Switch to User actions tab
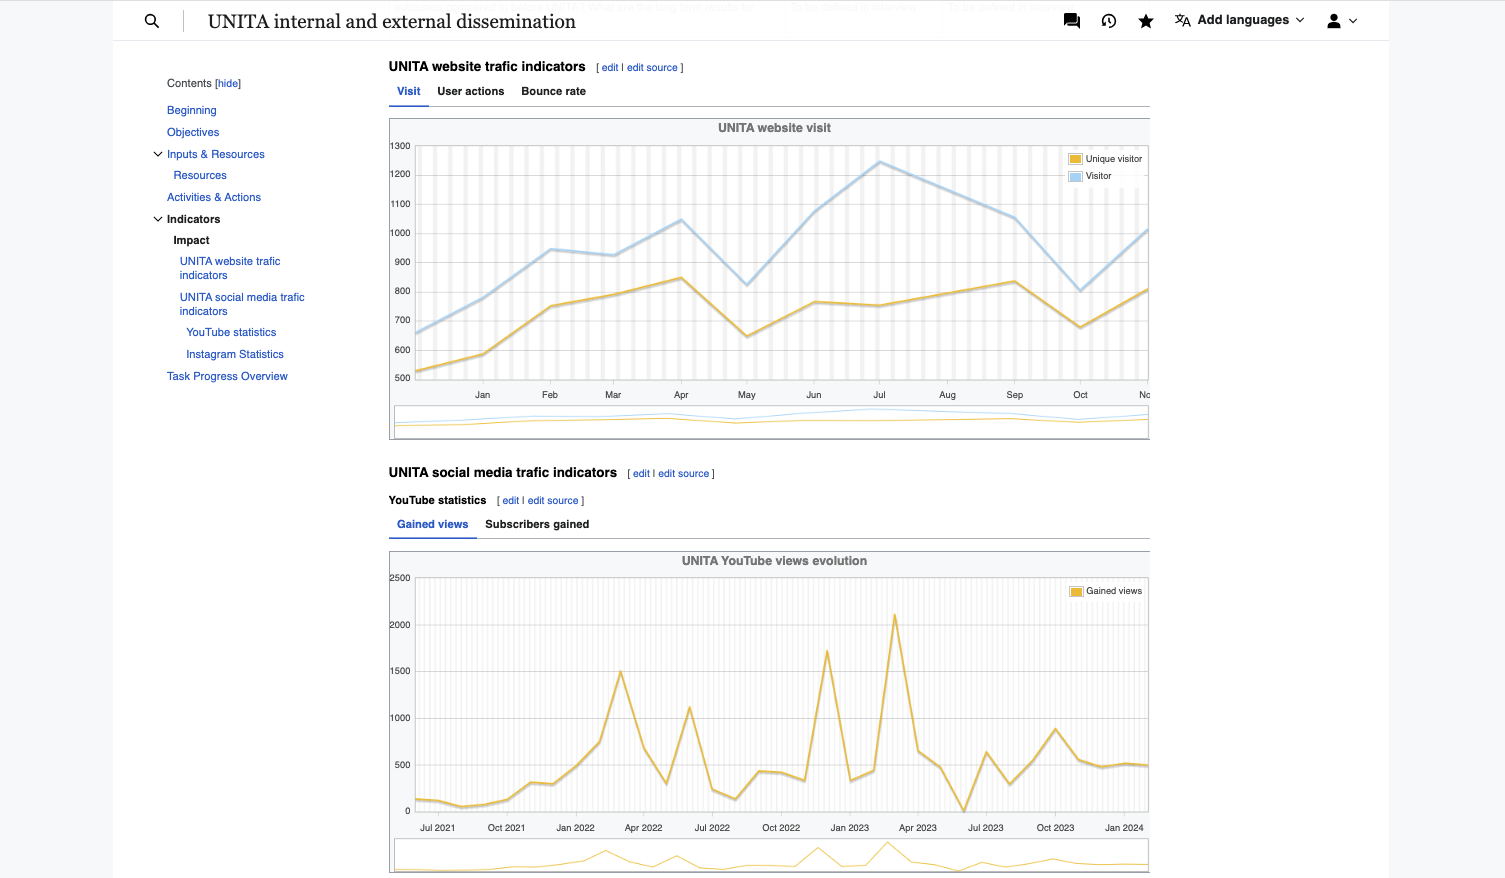 tap(471, 91)
